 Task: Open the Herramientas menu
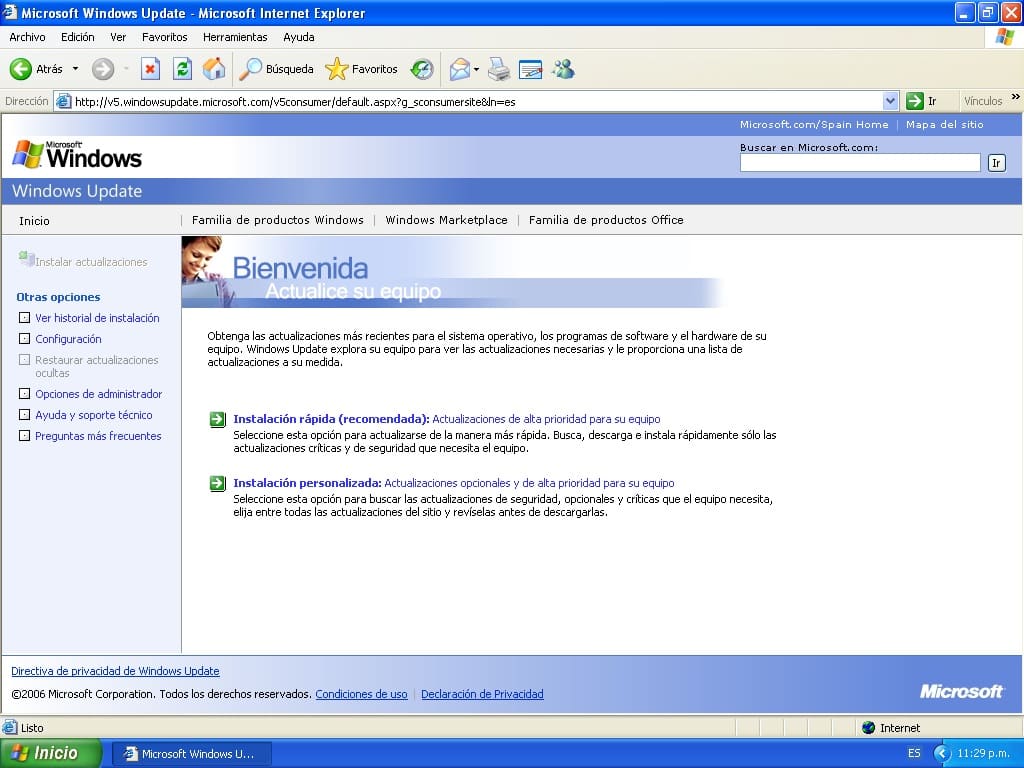coord(235,37)
